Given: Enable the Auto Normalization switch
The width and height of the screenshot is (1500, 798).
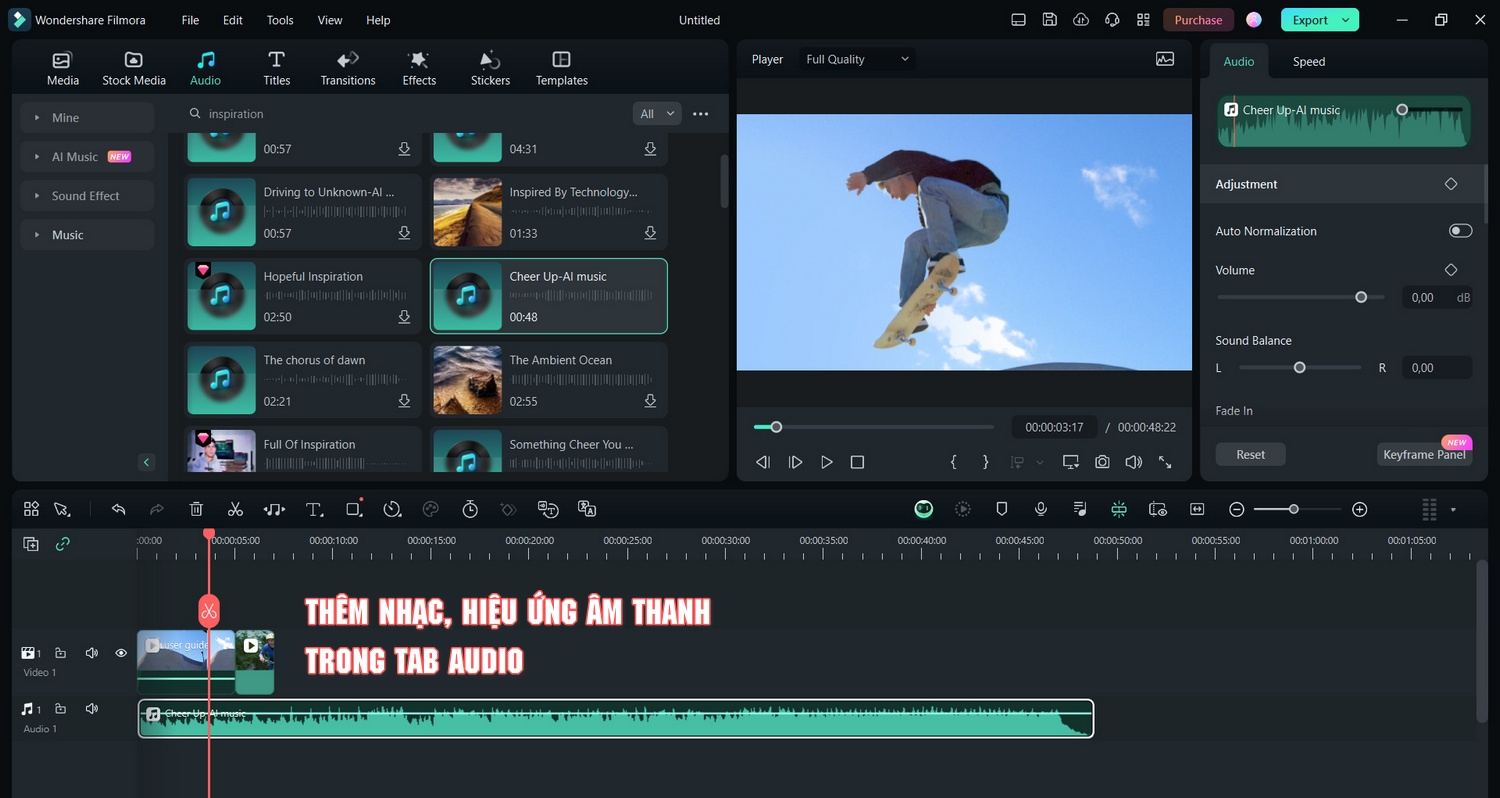Looking at the screenshot, I should (x=1460, y=231).
